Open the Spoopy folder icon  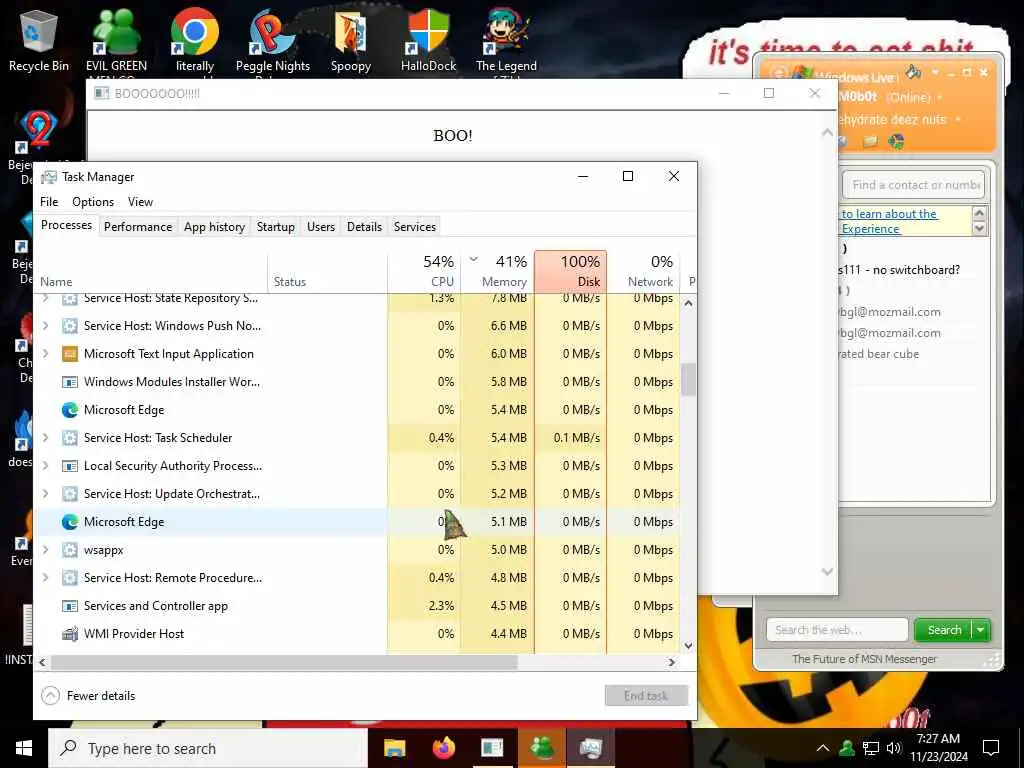351,40
